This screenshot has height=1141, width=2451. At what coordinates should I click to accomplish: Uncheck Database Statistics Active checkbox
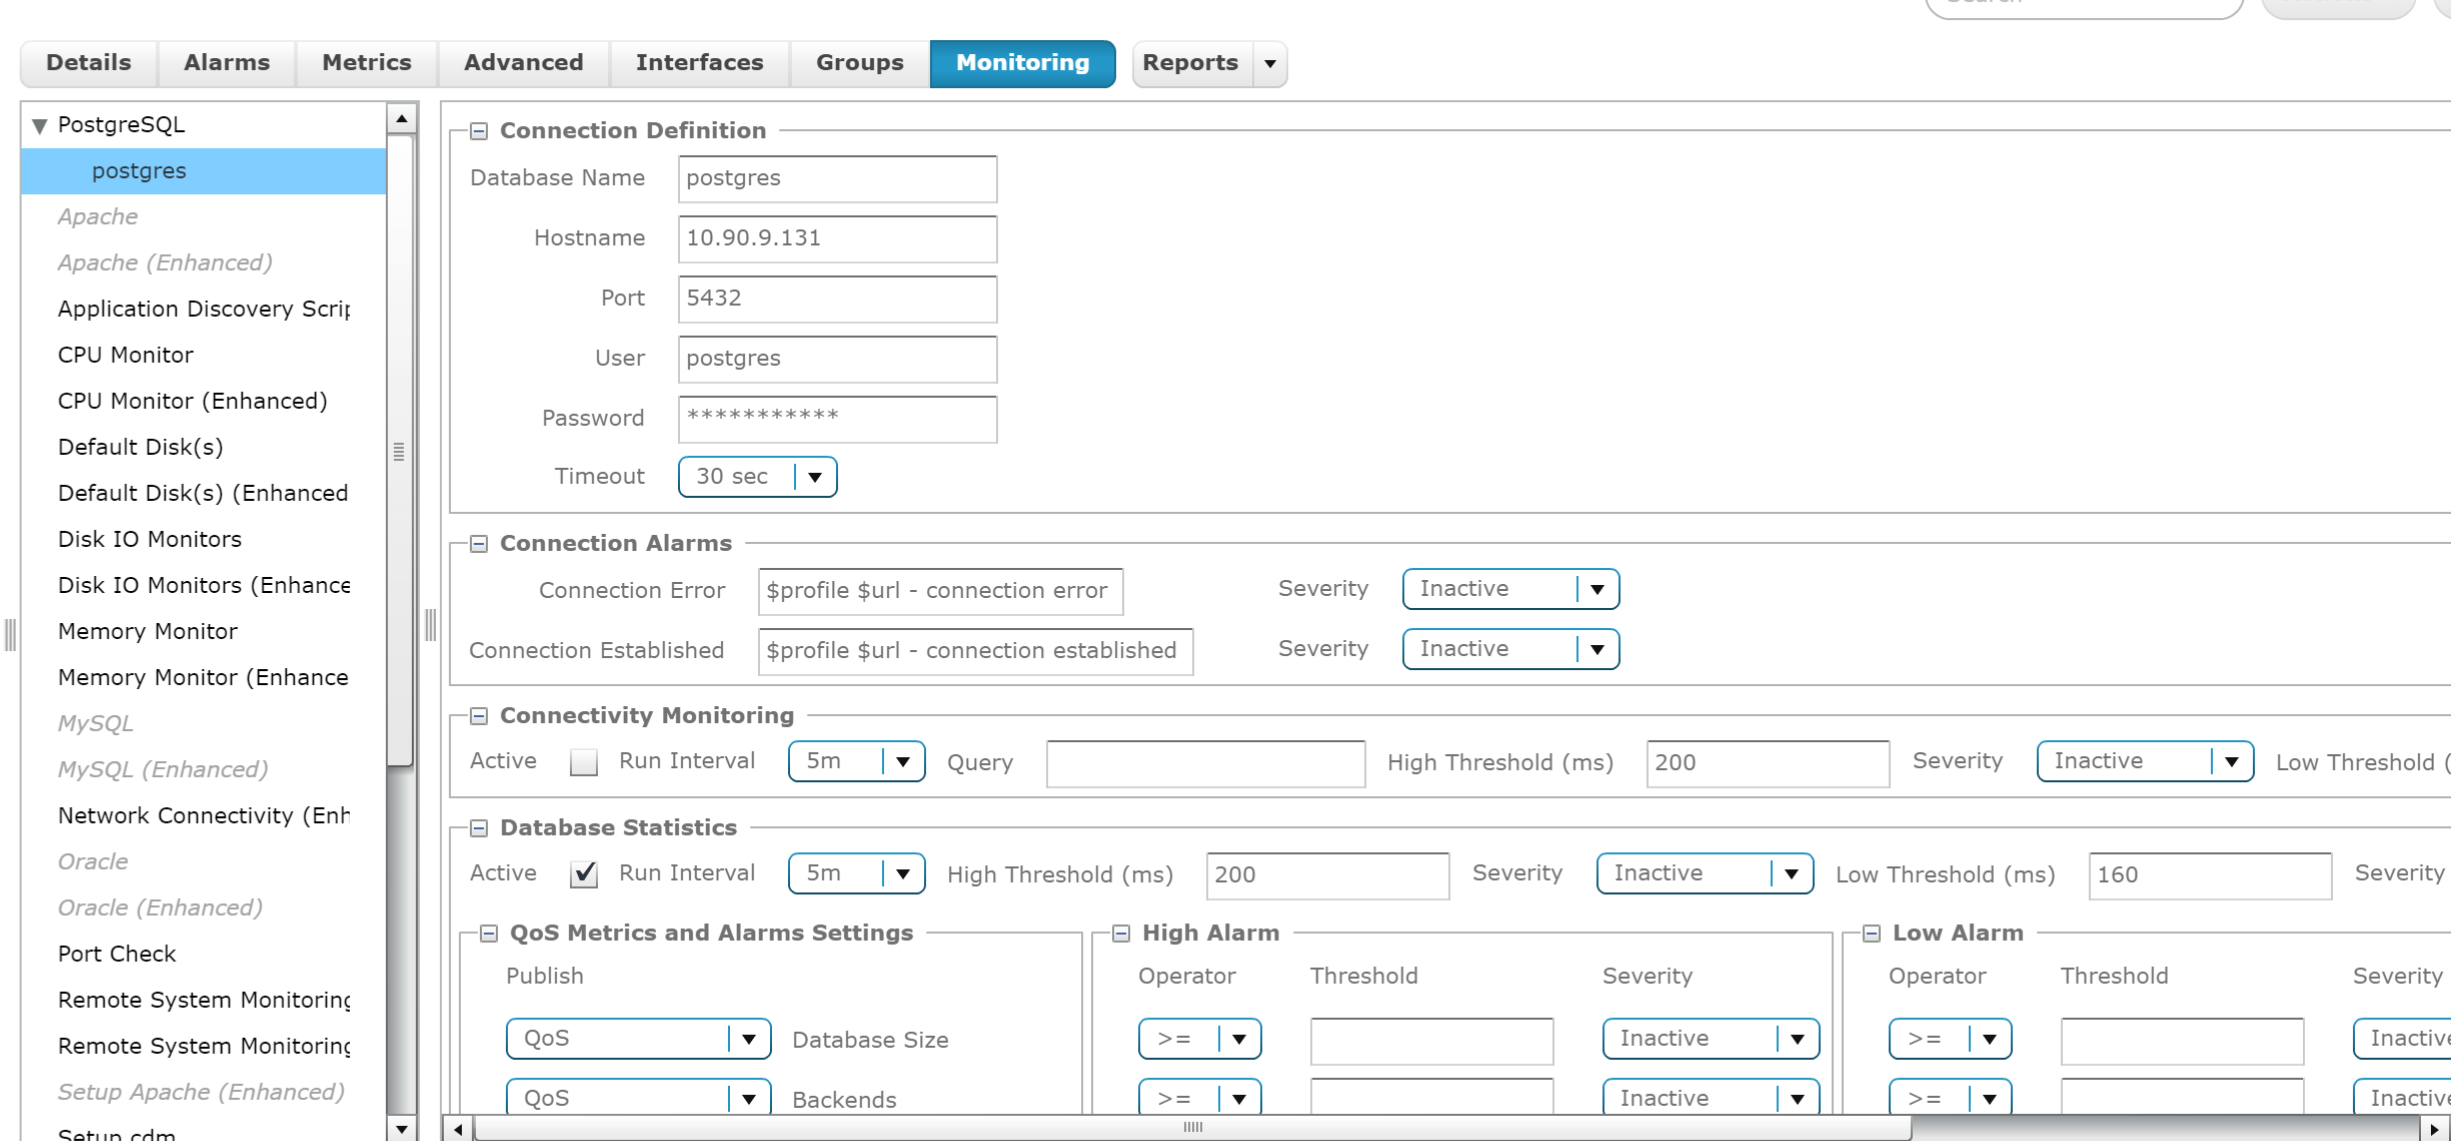pos(583,875)
